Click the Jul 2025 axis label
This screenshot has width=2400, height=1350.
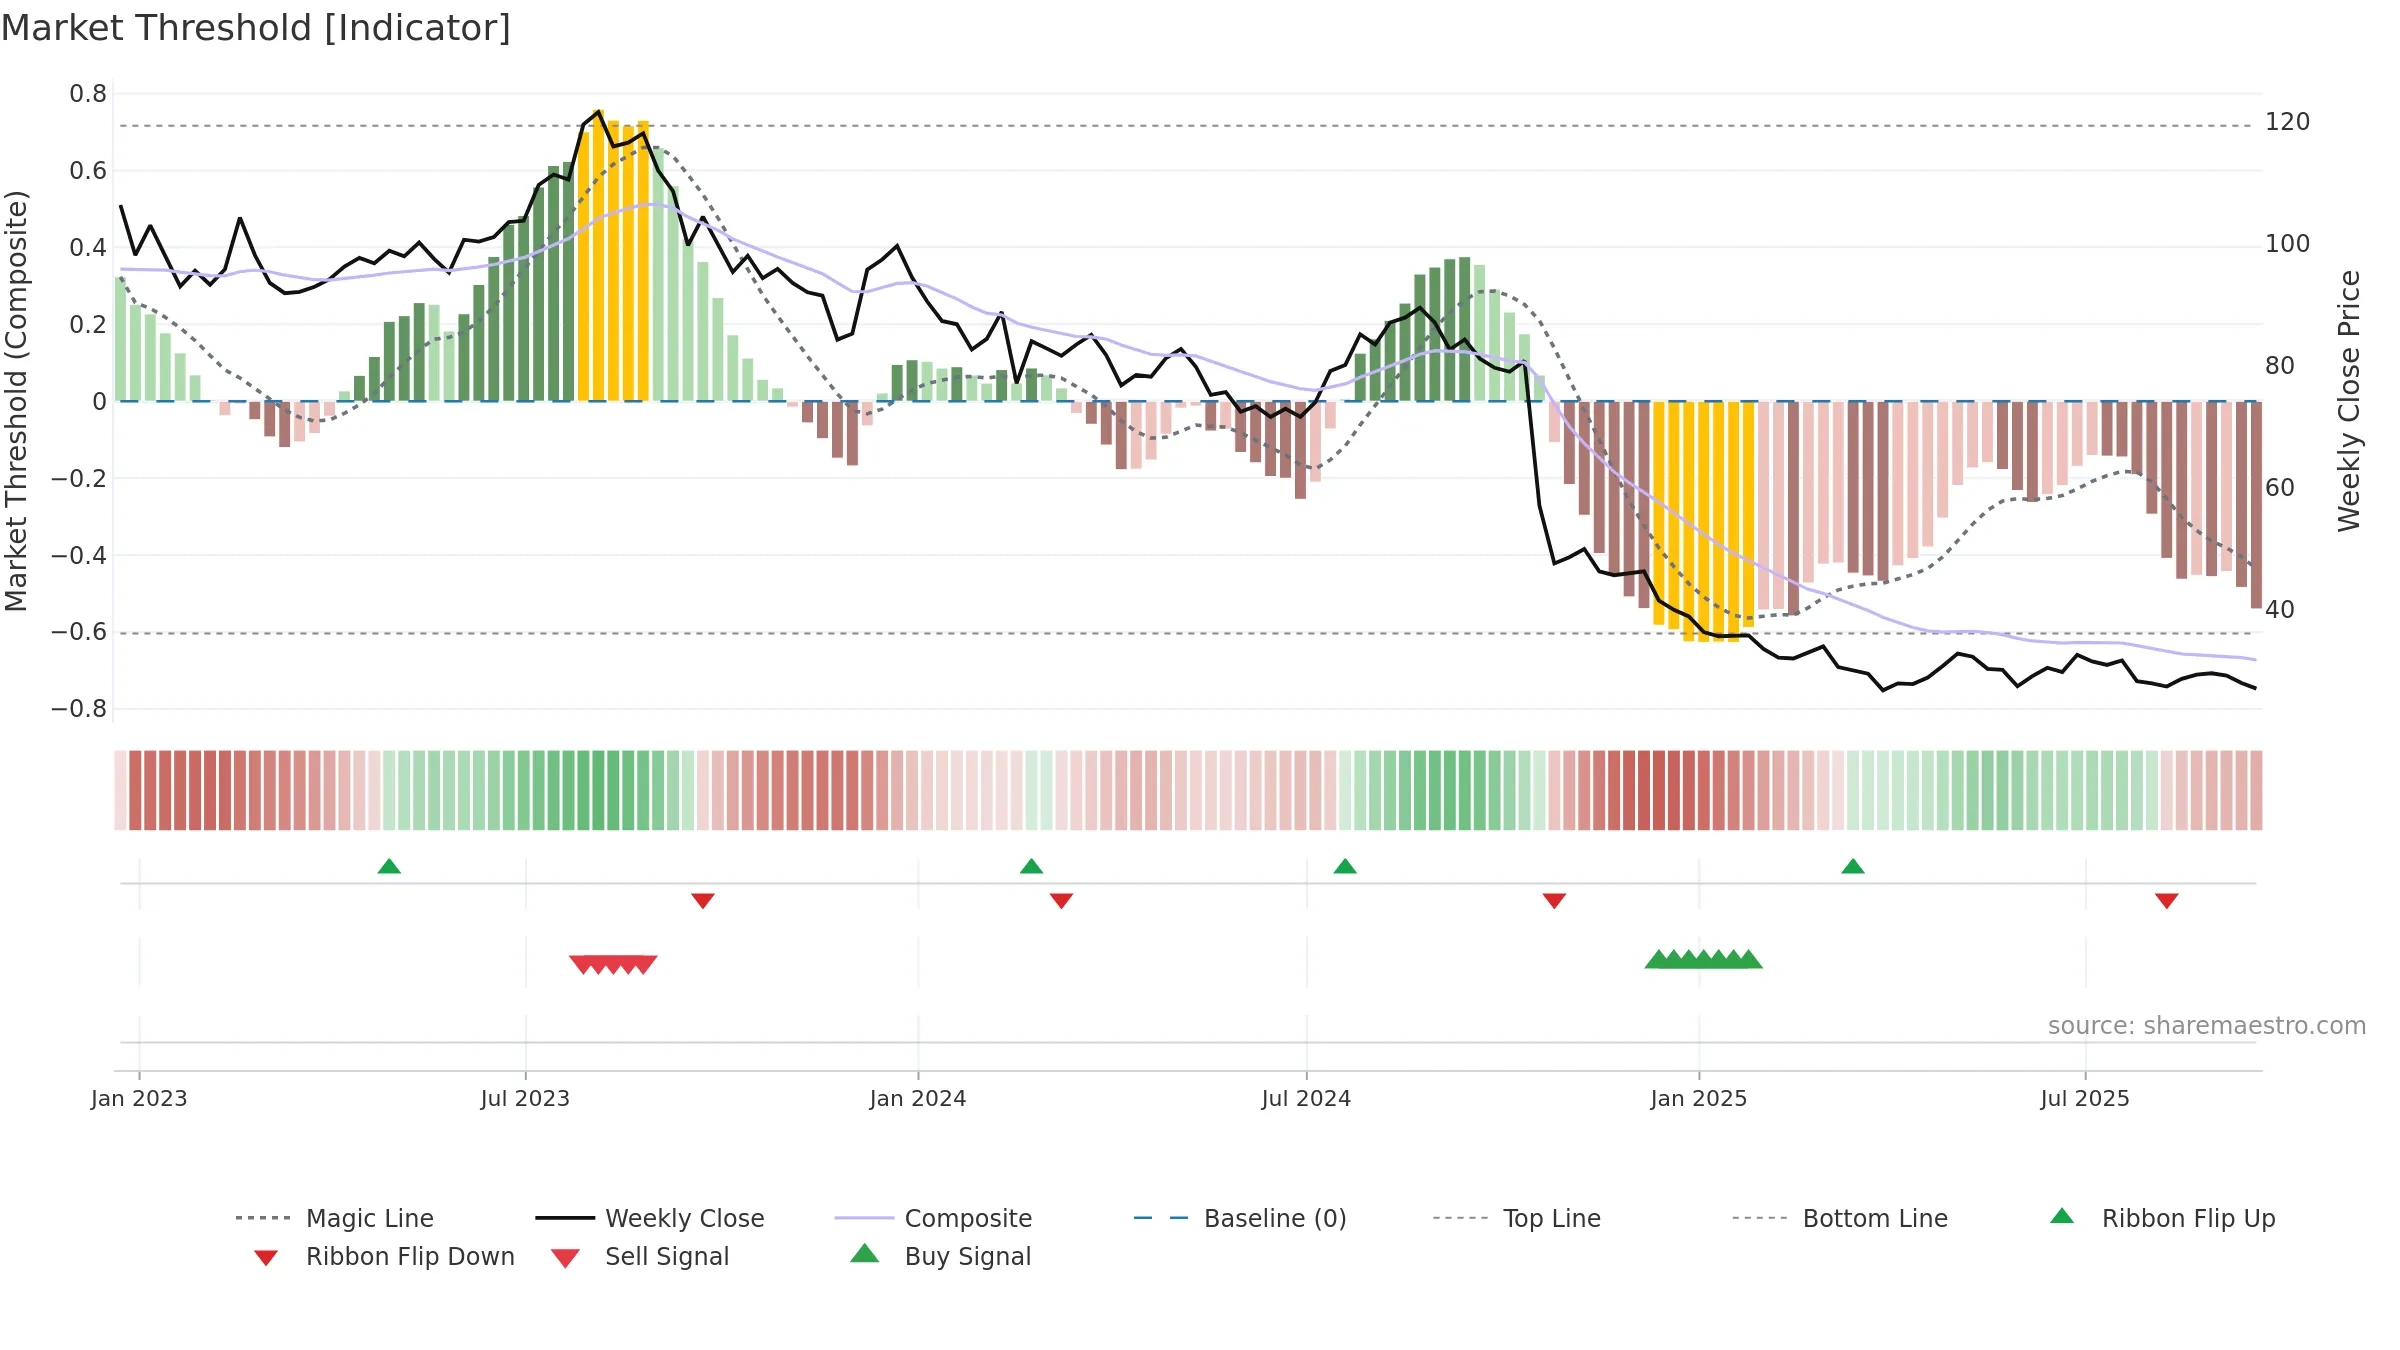pyautogui.click(x=2085, y=1098)
